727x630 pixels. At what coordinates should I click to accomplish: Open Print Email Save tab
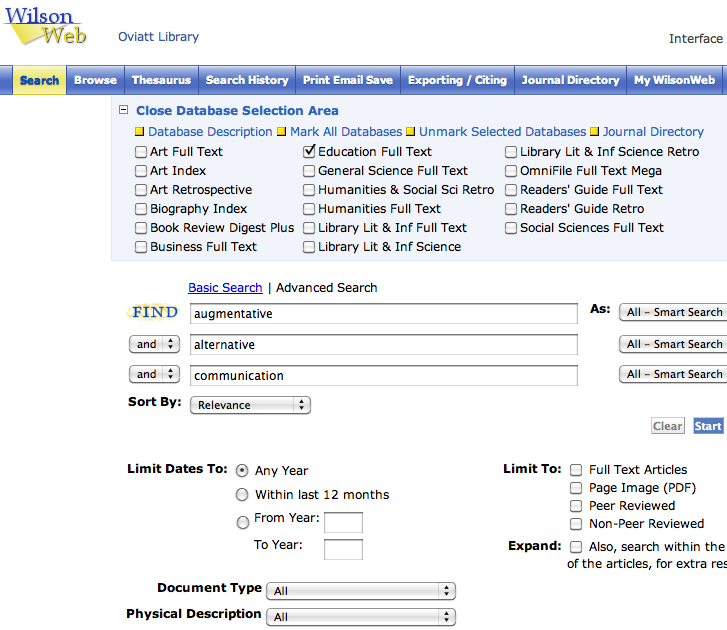348,80
